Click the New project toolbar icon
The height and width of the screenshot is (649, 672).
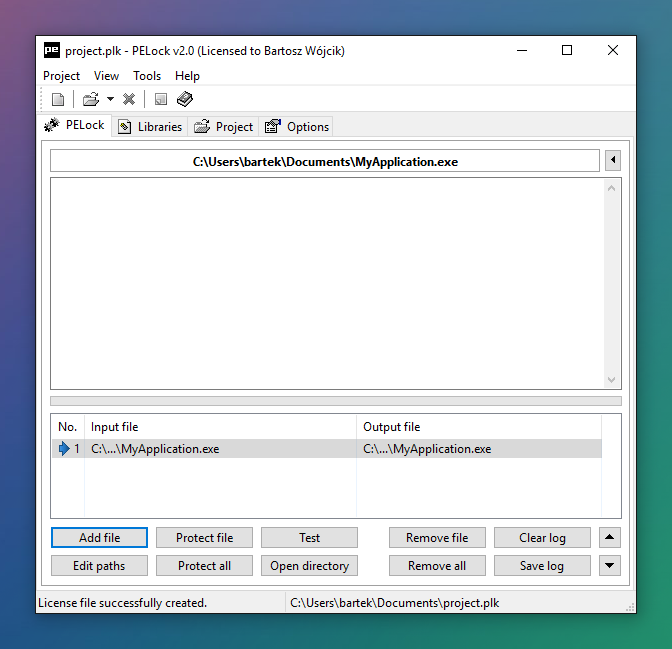pyautogui.click(x=58, y=99)
